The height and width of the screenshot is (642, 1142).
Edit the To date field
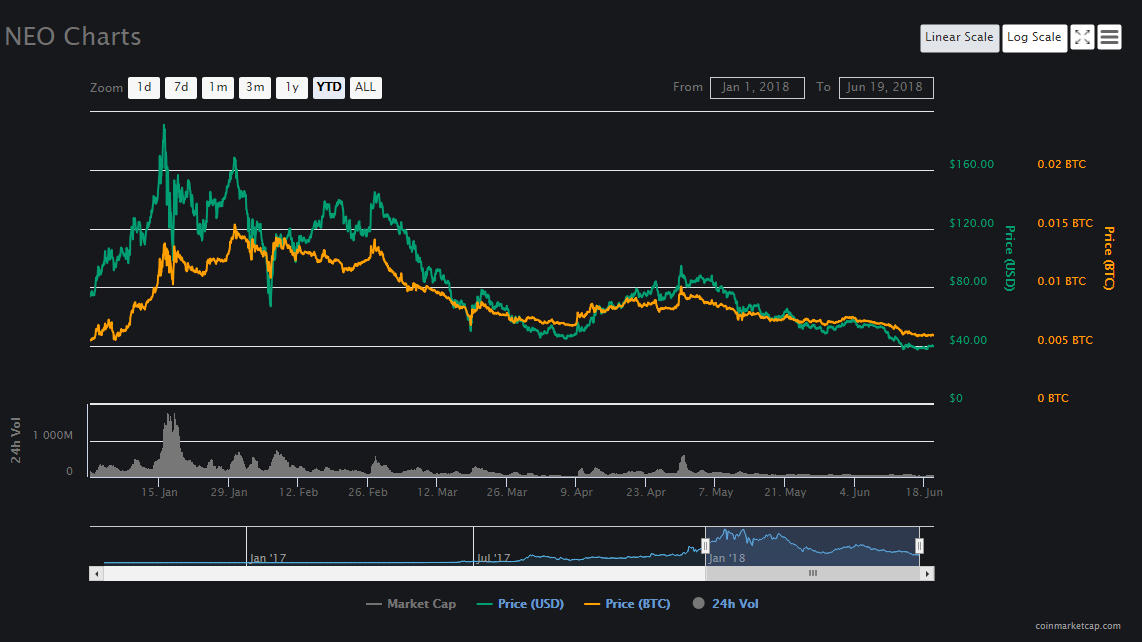coord(886,87)
